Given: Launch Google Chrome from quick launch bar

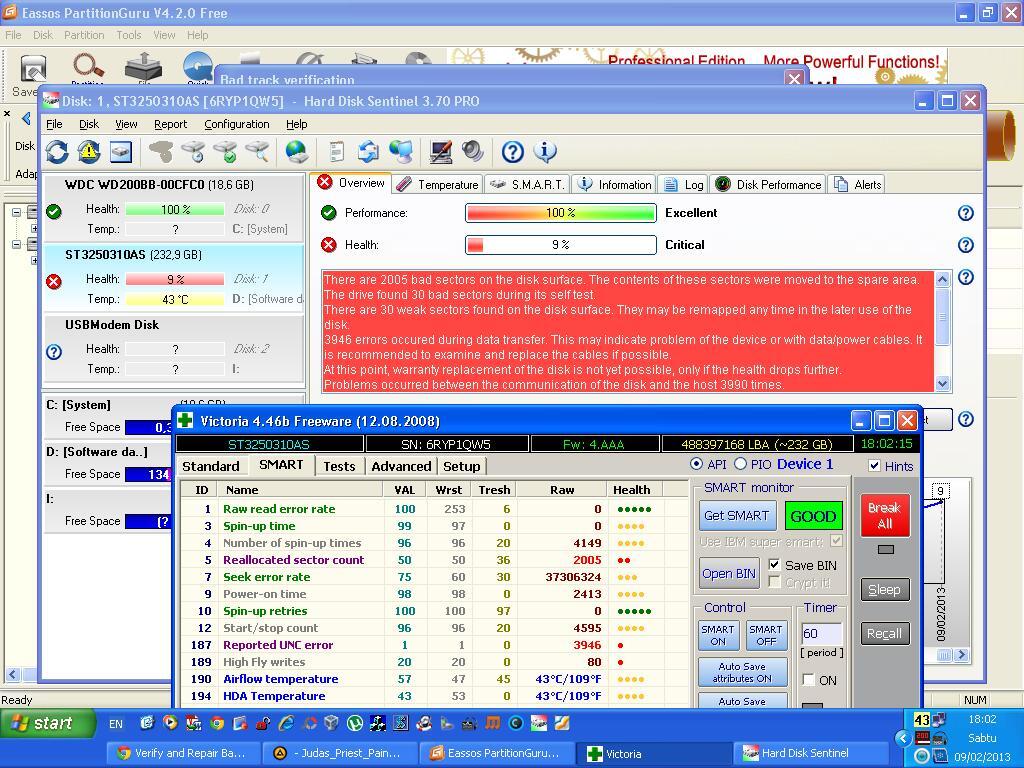Looking at the screenshot, I should 217,723.
